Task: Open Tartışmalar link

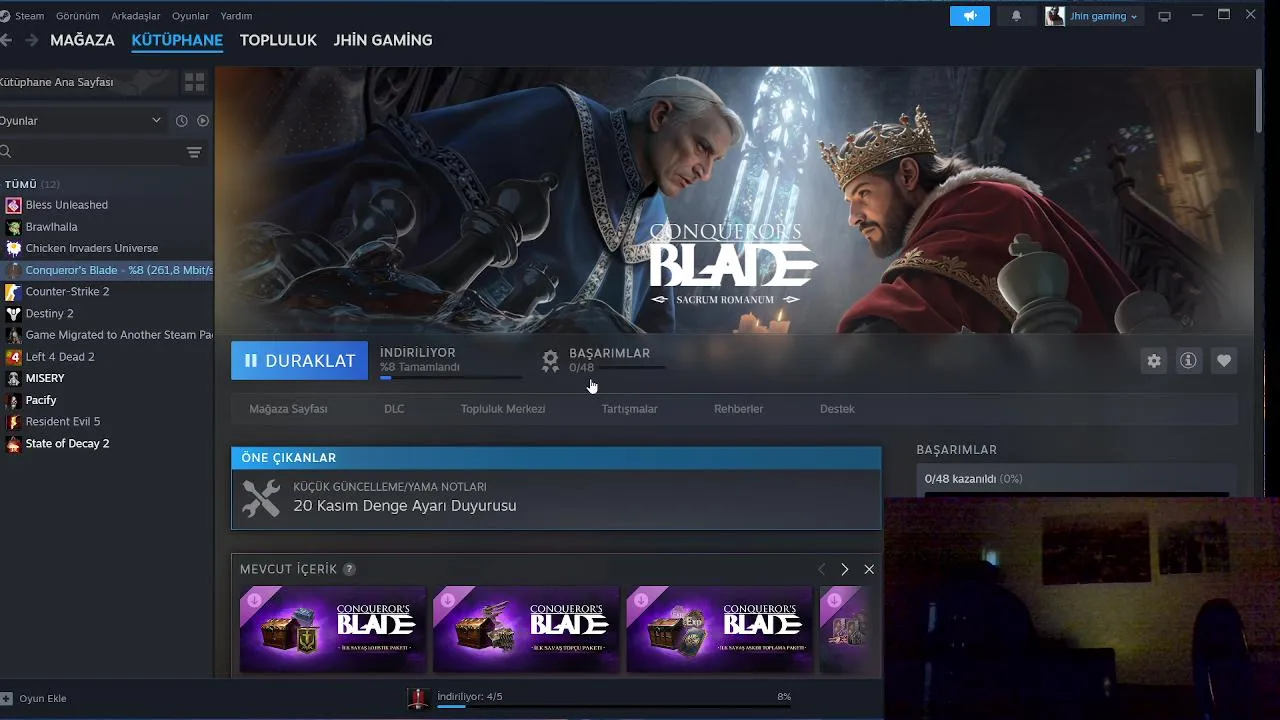Action: pos(629,409)
